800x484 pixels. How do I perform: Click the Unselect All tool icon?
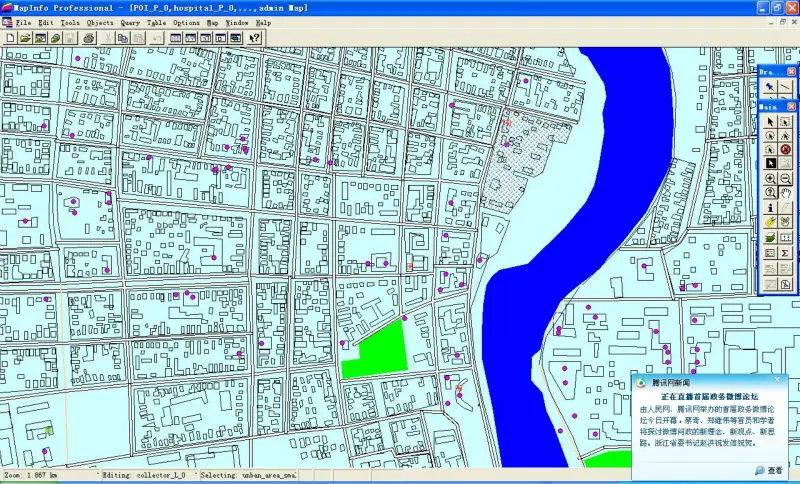click(x=786, y=149)
